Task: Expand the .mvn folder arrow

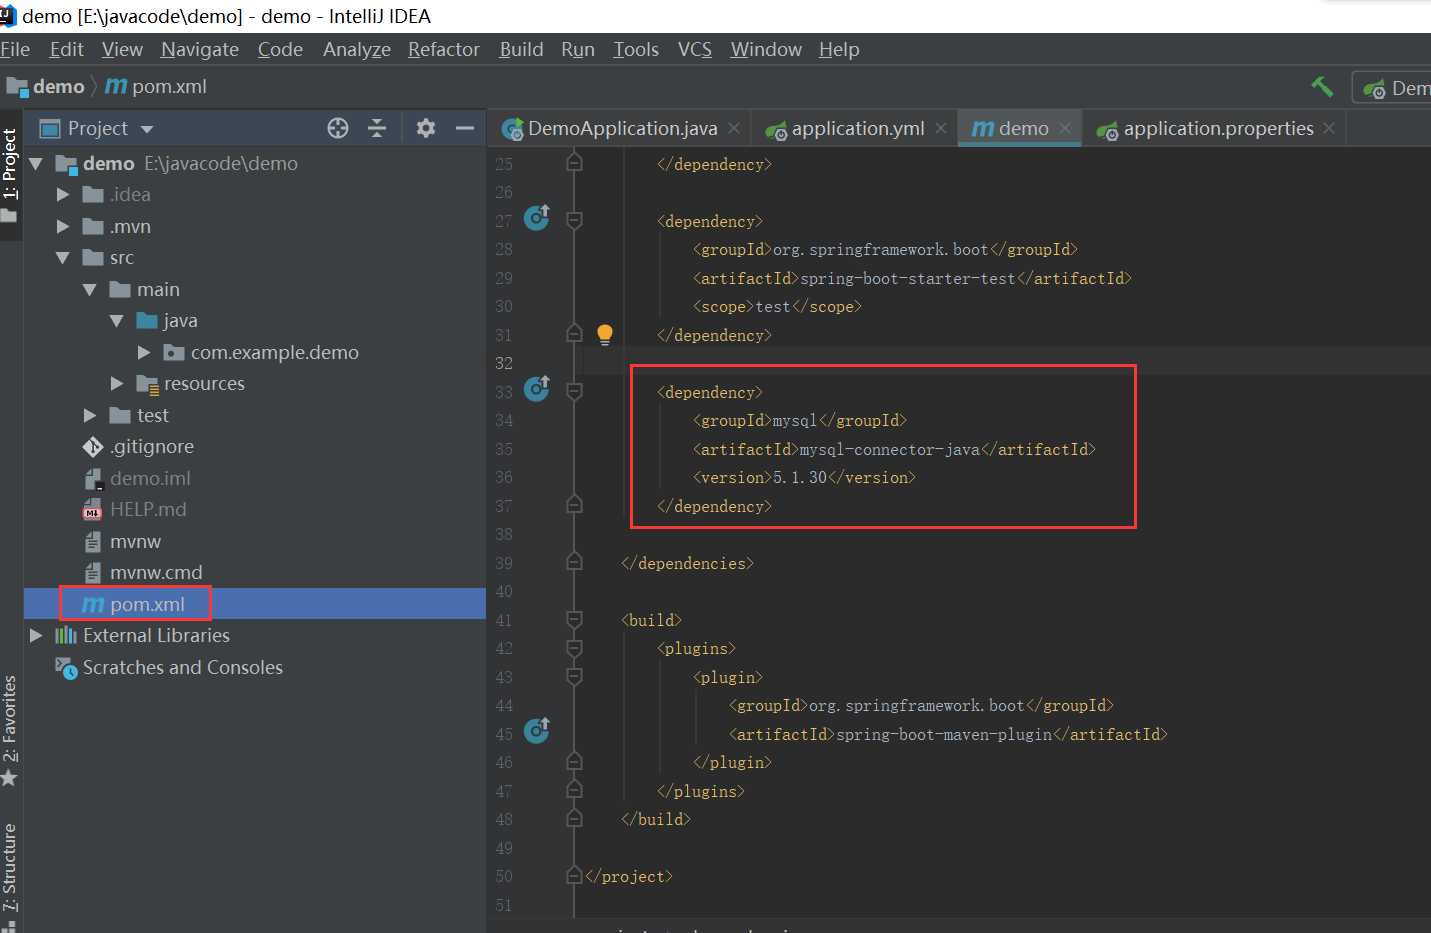Action: [63, 226]
